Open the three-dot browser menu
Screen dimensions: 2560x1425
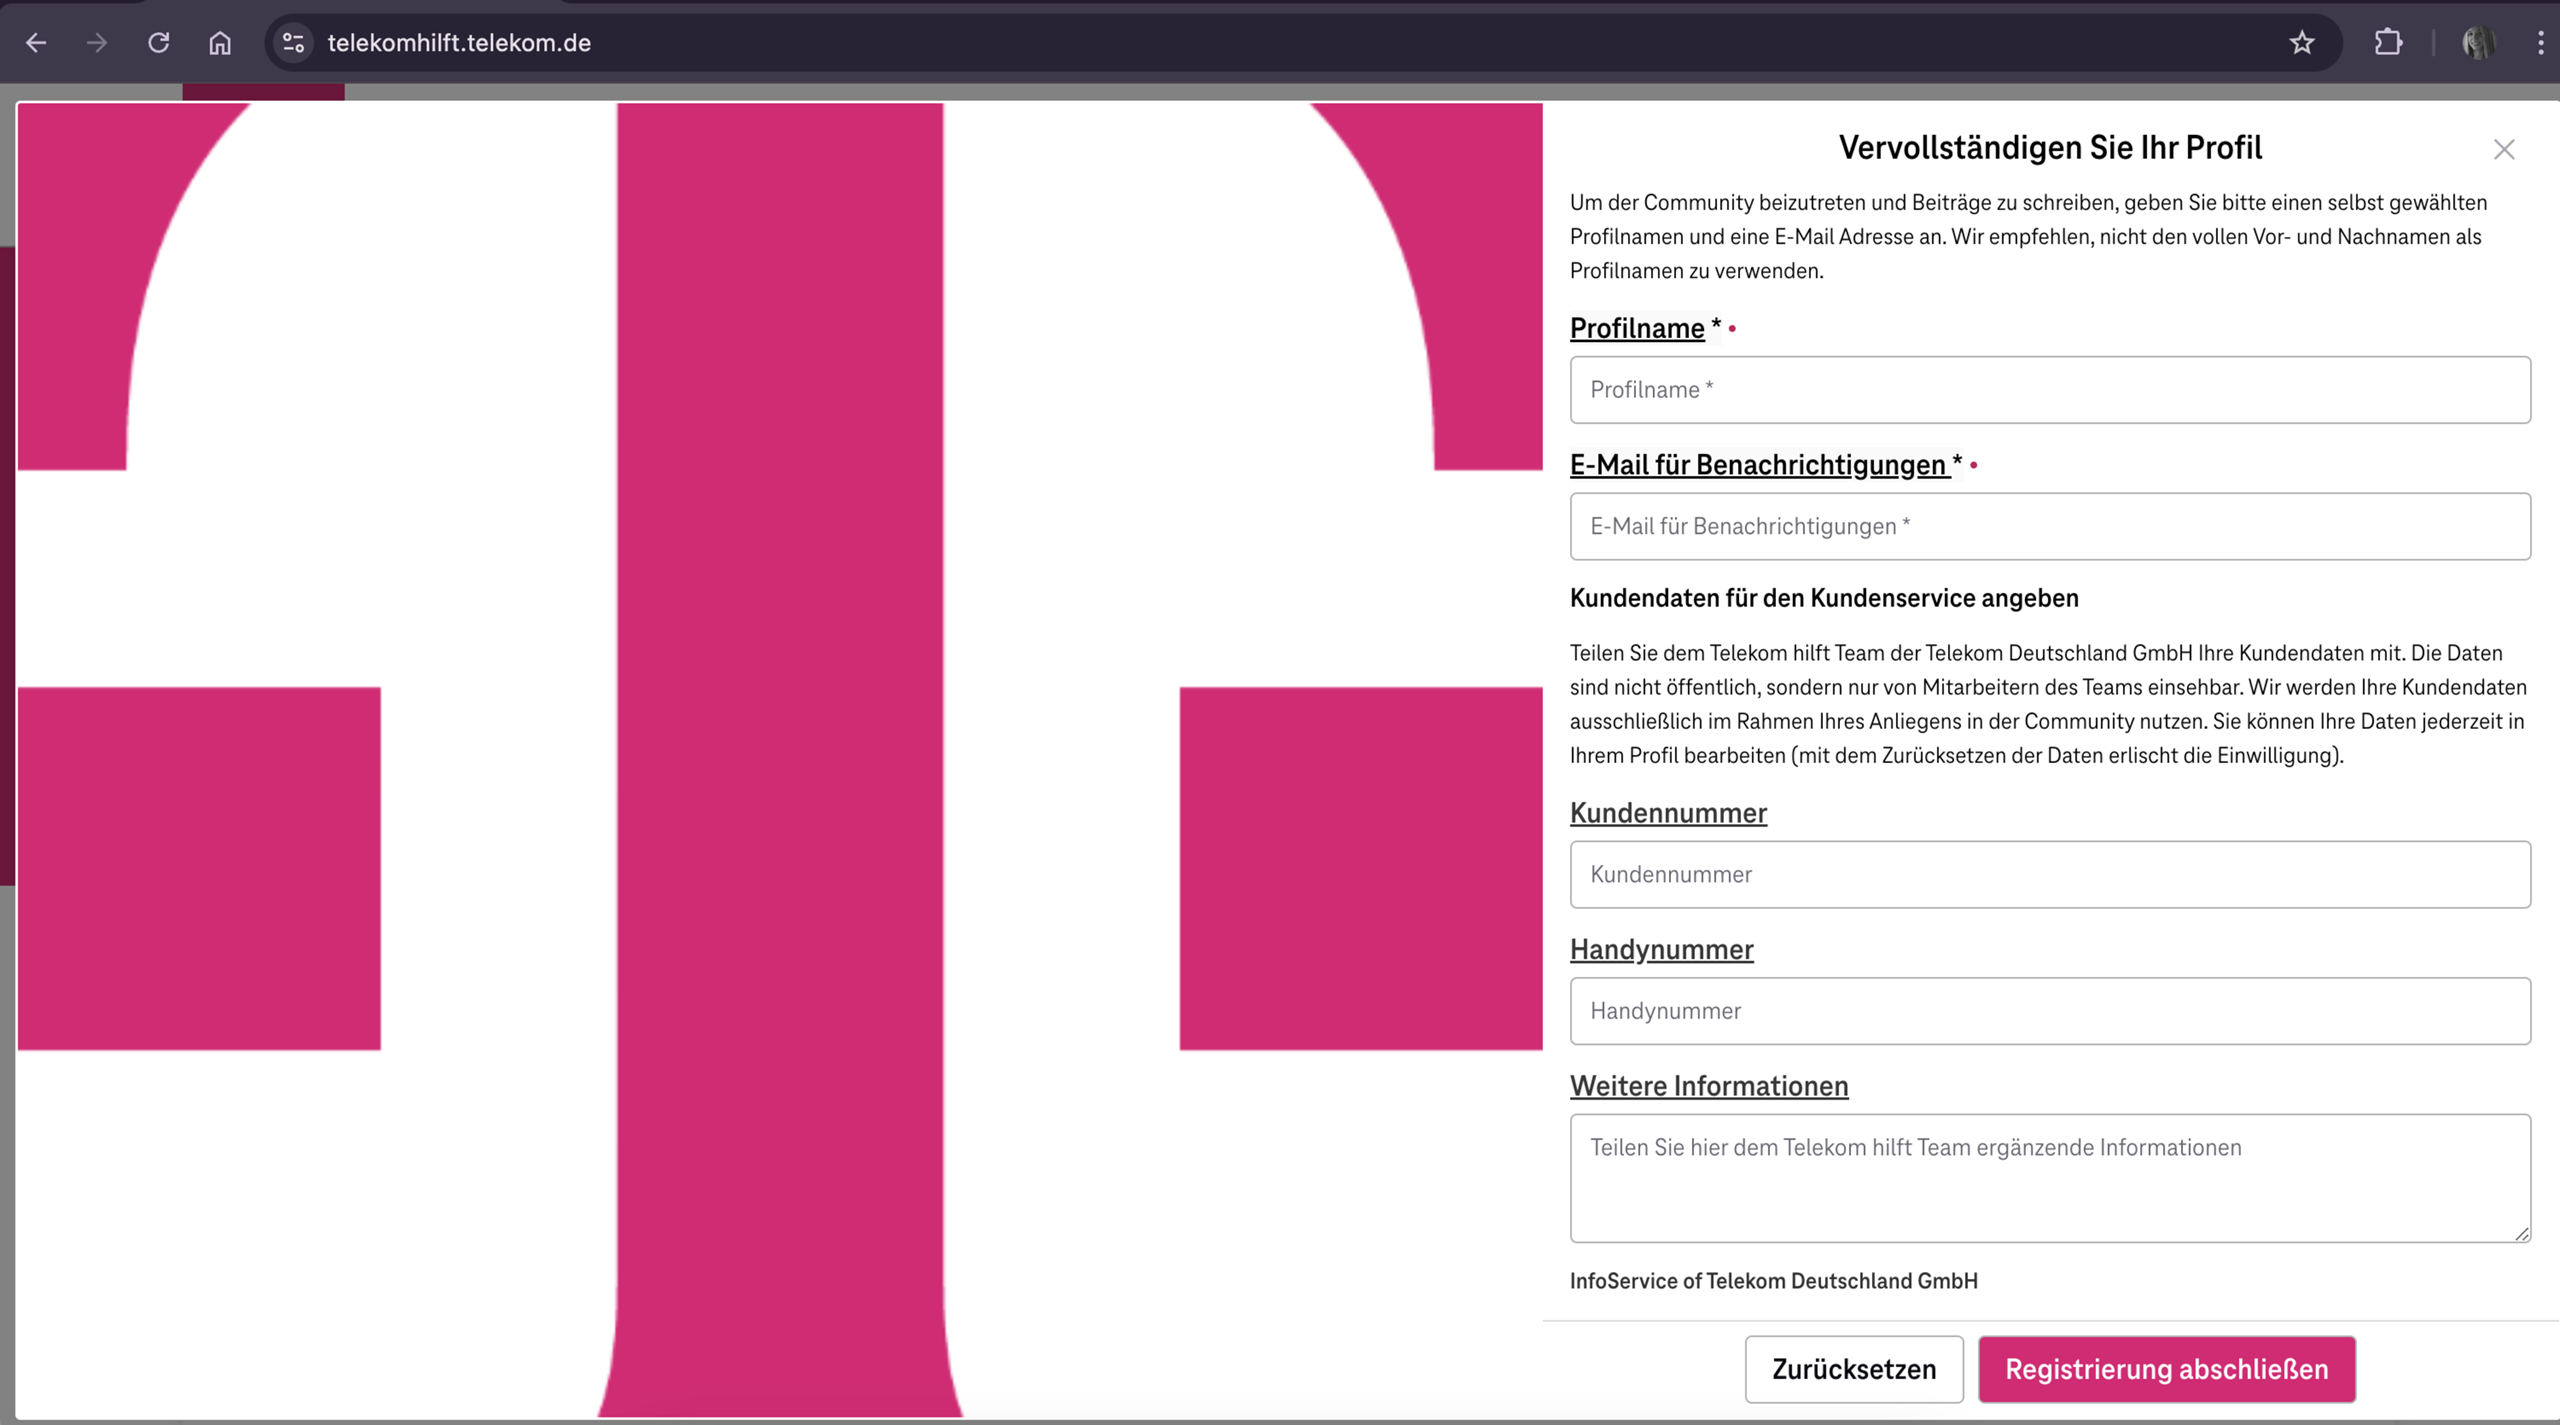point(2540,42)
